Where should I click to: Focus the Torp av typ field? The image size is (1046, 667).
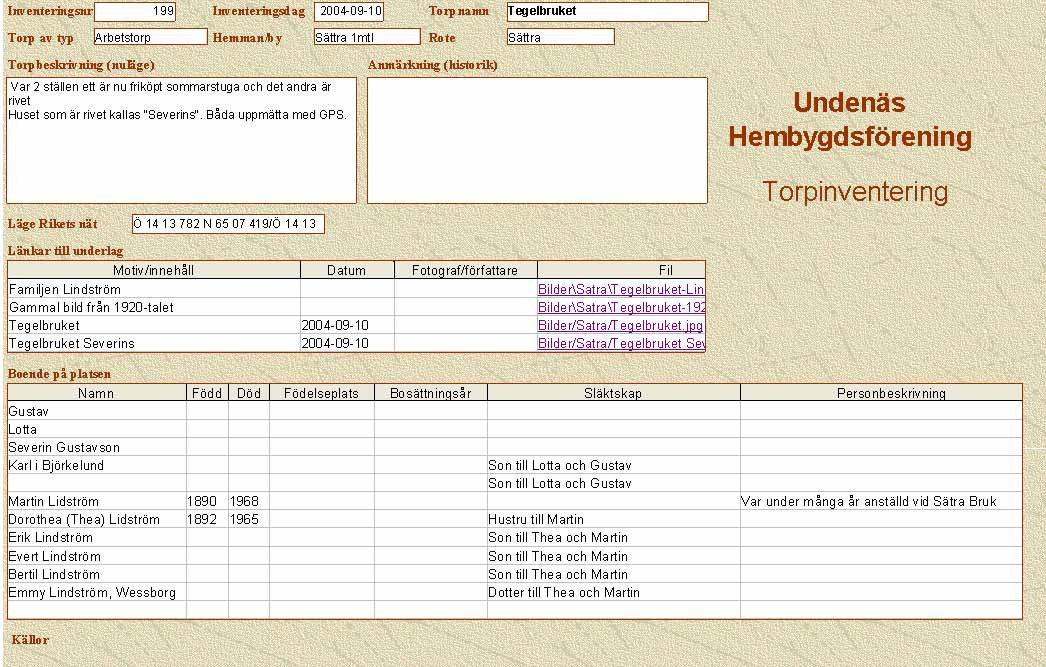(x=150, y=37)
